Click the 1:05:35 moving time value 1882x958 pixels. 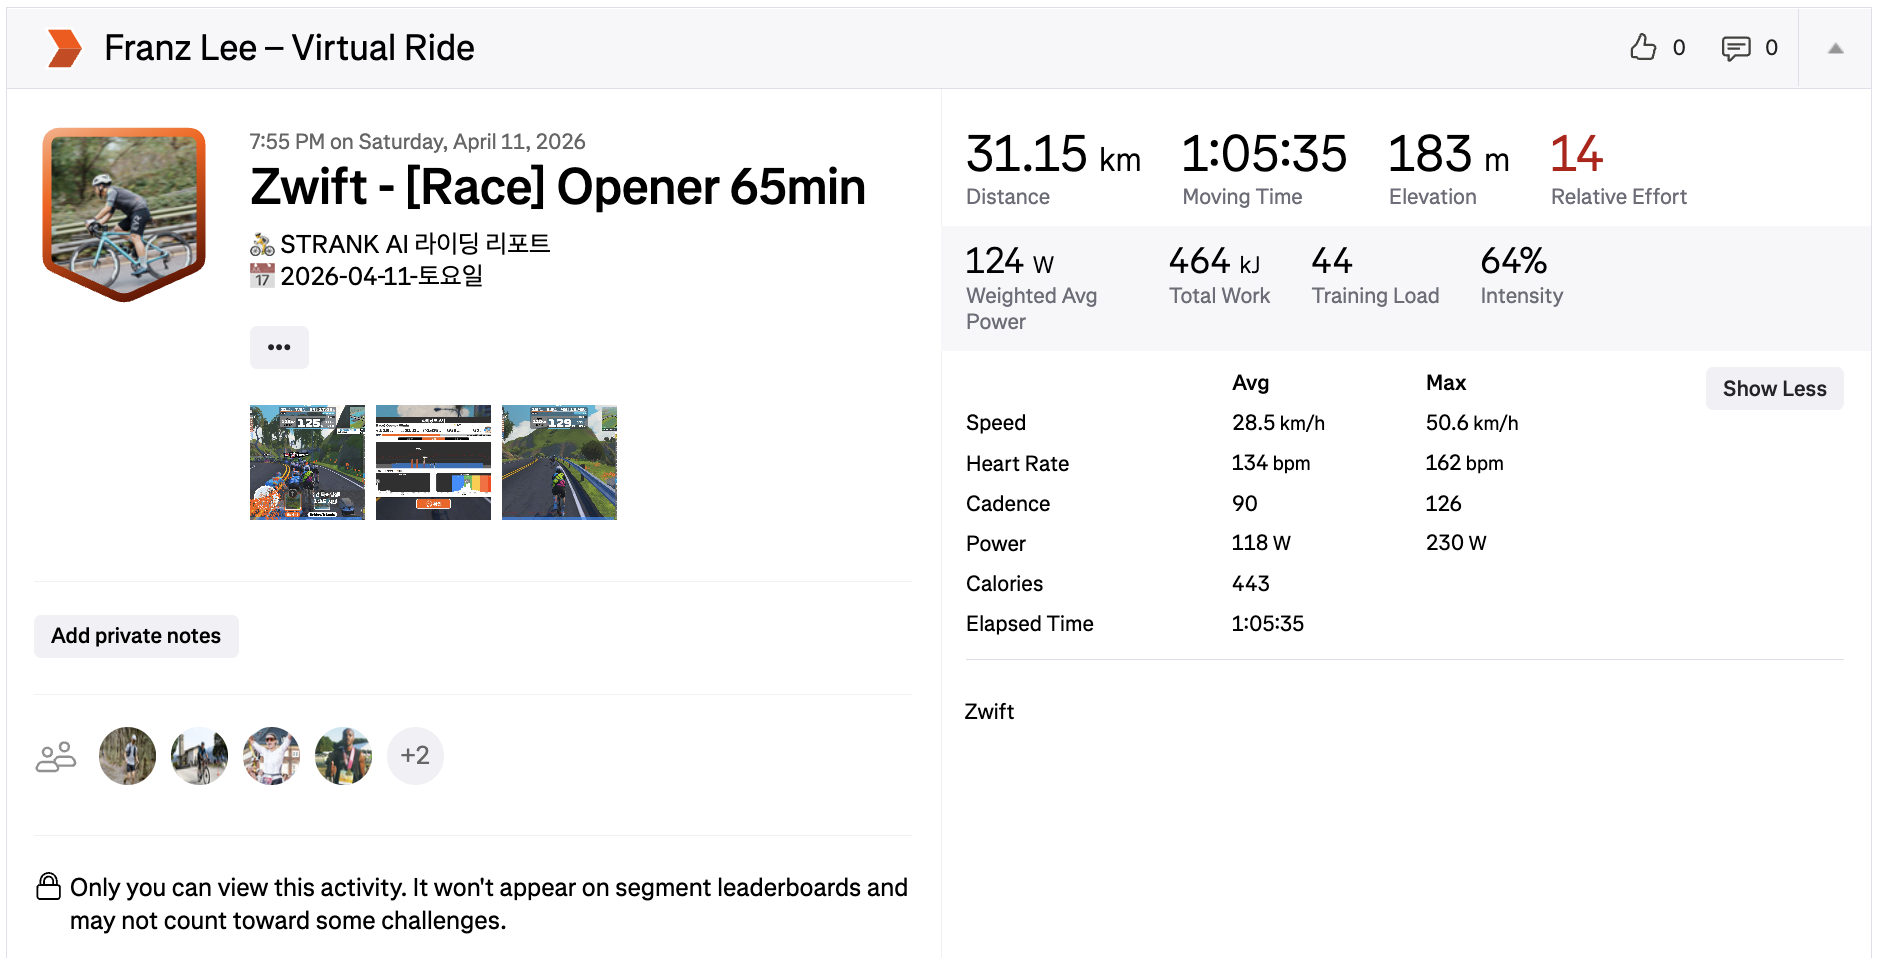(x=1264, y=155)
